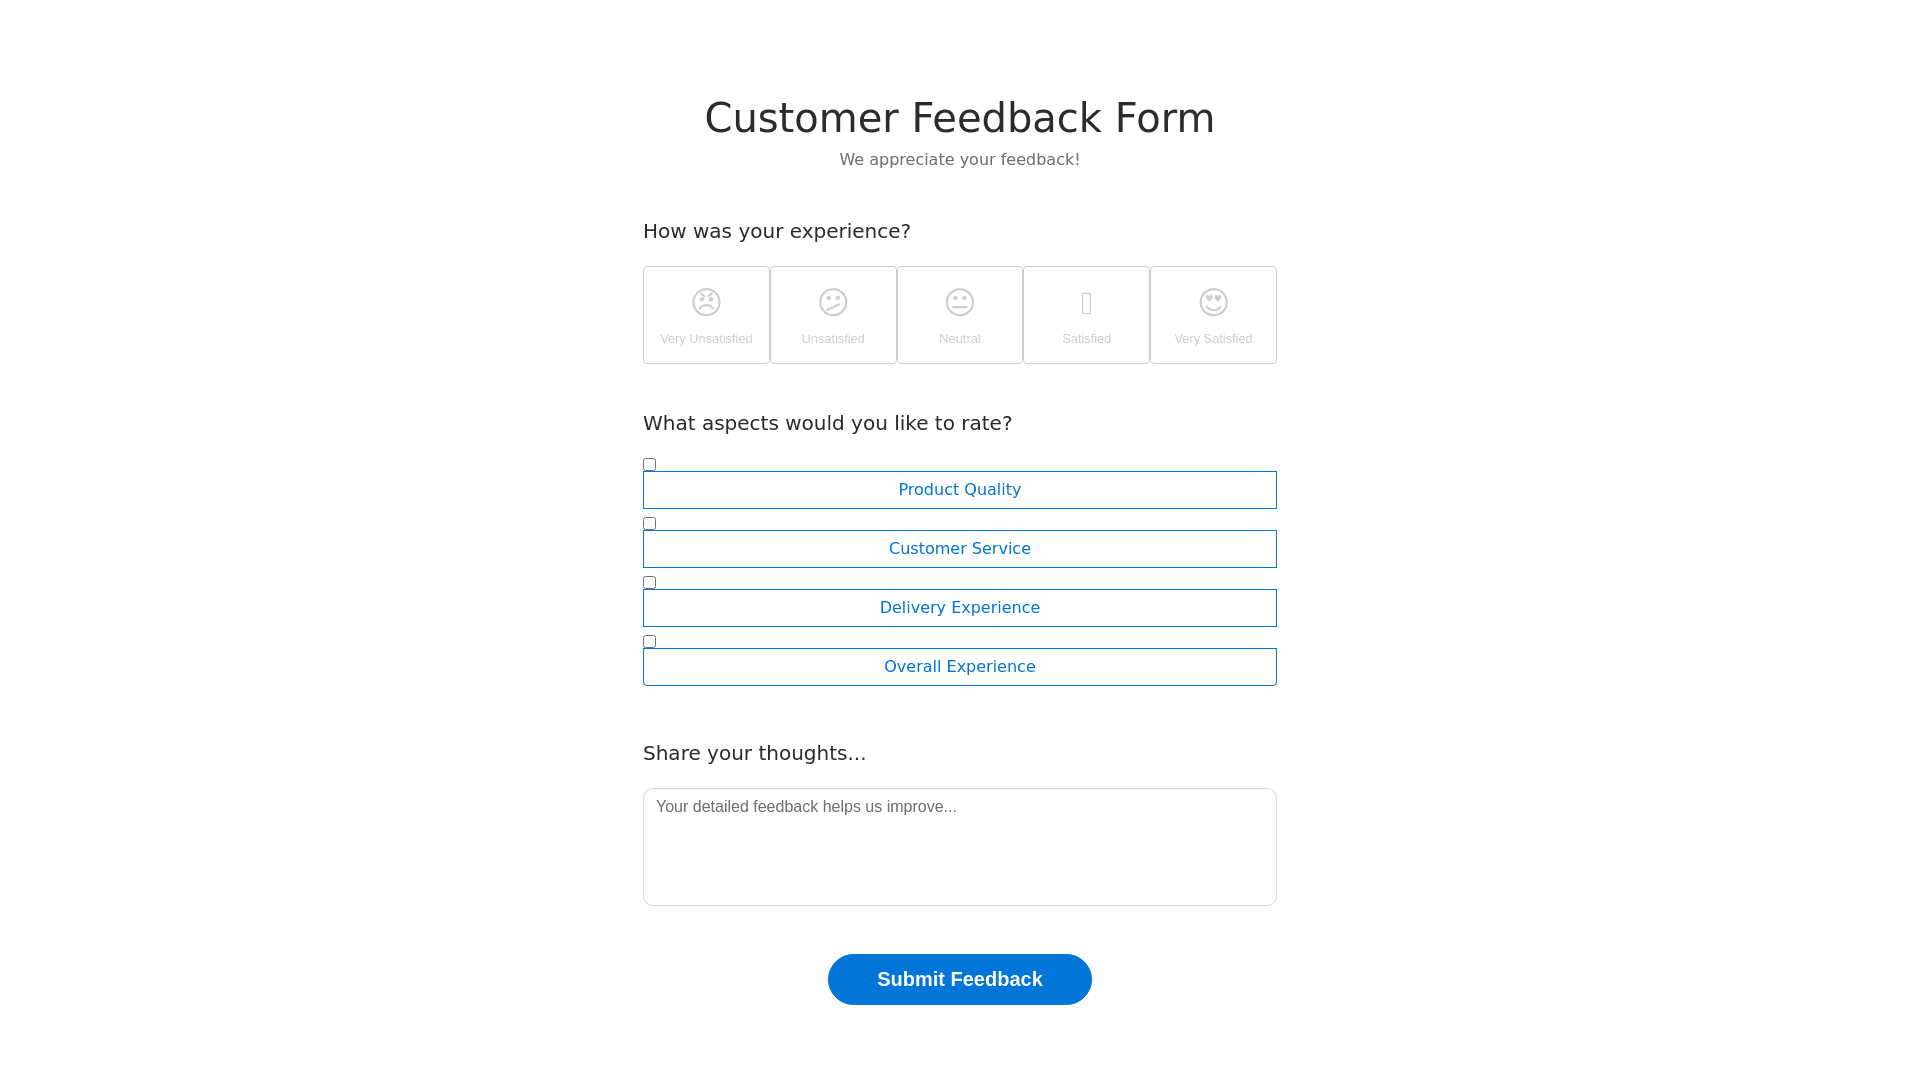The width and height of the screenshot is (1920, 1080).
Task: Select the Product Quality aspect button
Action: pos(960,490)
